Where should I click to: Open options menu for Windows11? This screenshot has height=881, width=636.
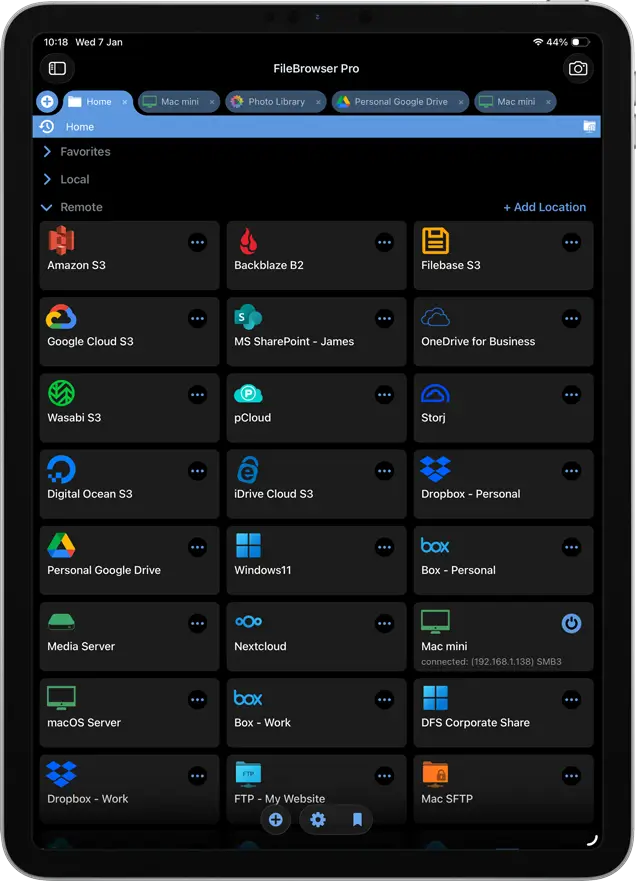coord(384,547)
